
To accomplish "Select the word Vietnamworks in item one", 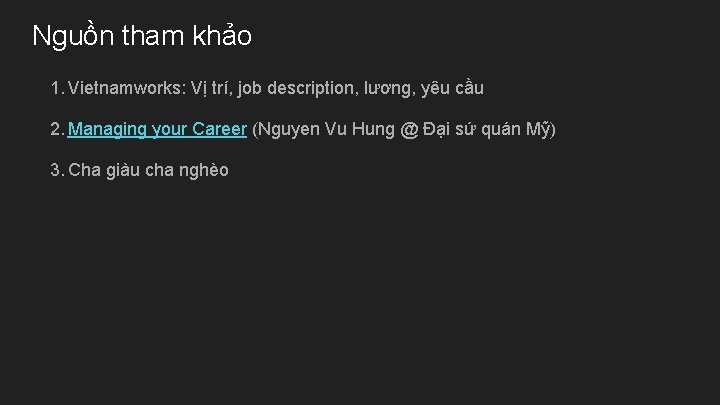I will pos(124,88).
